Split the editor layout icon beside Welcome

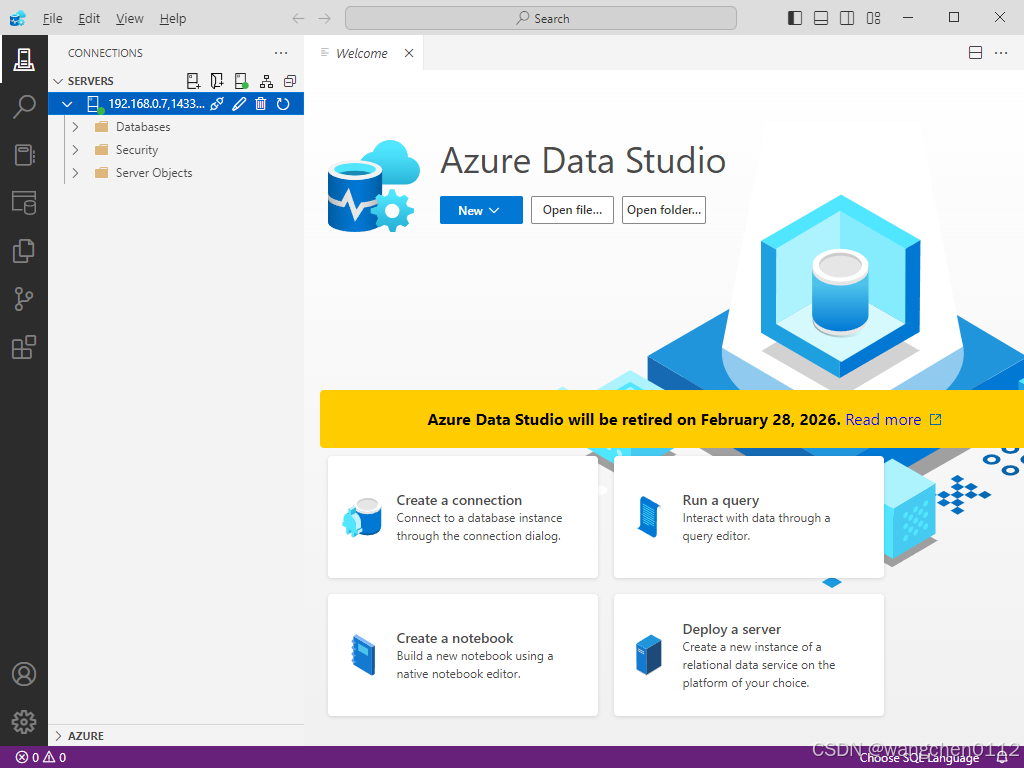[975, 53]
